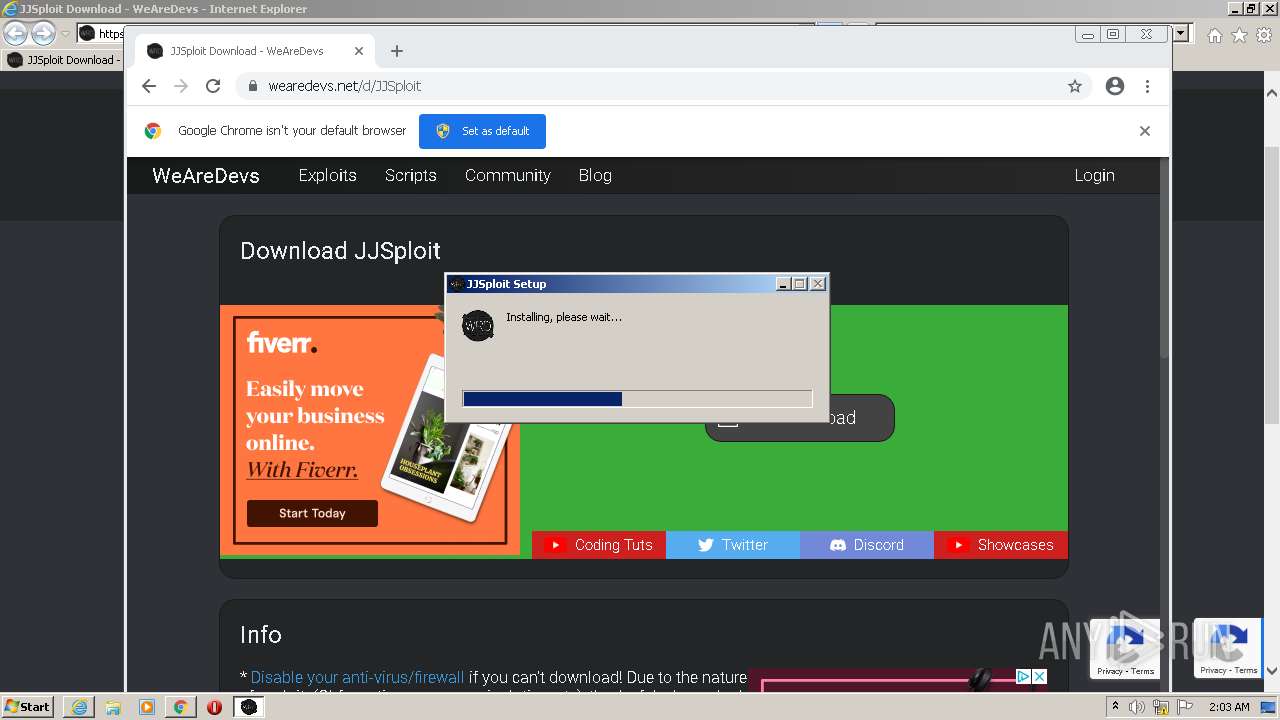Open Action Center flag icon
Viewport: 1280px width, 720px height.
coord(1185,707)
